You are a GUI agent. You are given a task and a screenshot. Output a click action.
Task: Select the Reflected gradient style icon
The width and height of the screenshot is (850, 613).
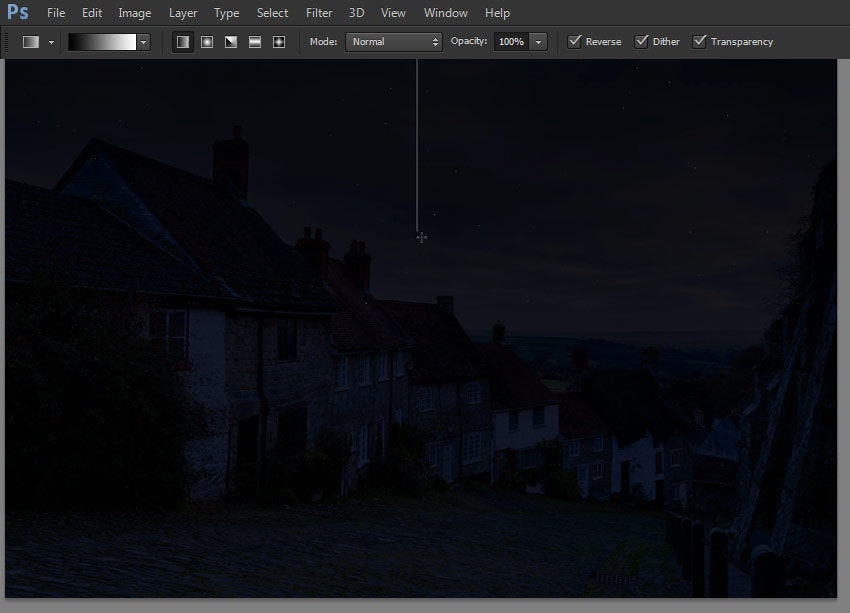tap(254, 42)
